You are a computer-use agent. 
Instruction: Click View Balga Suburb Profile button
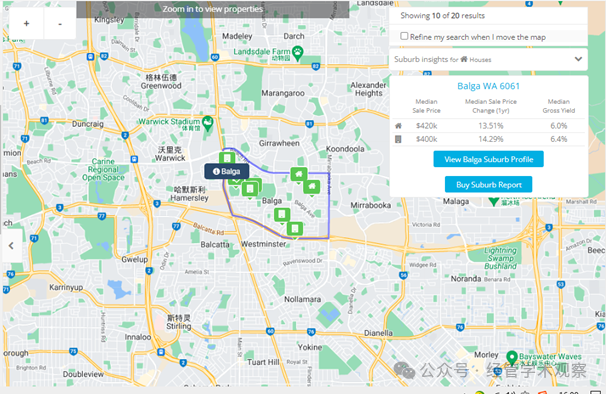489,159
